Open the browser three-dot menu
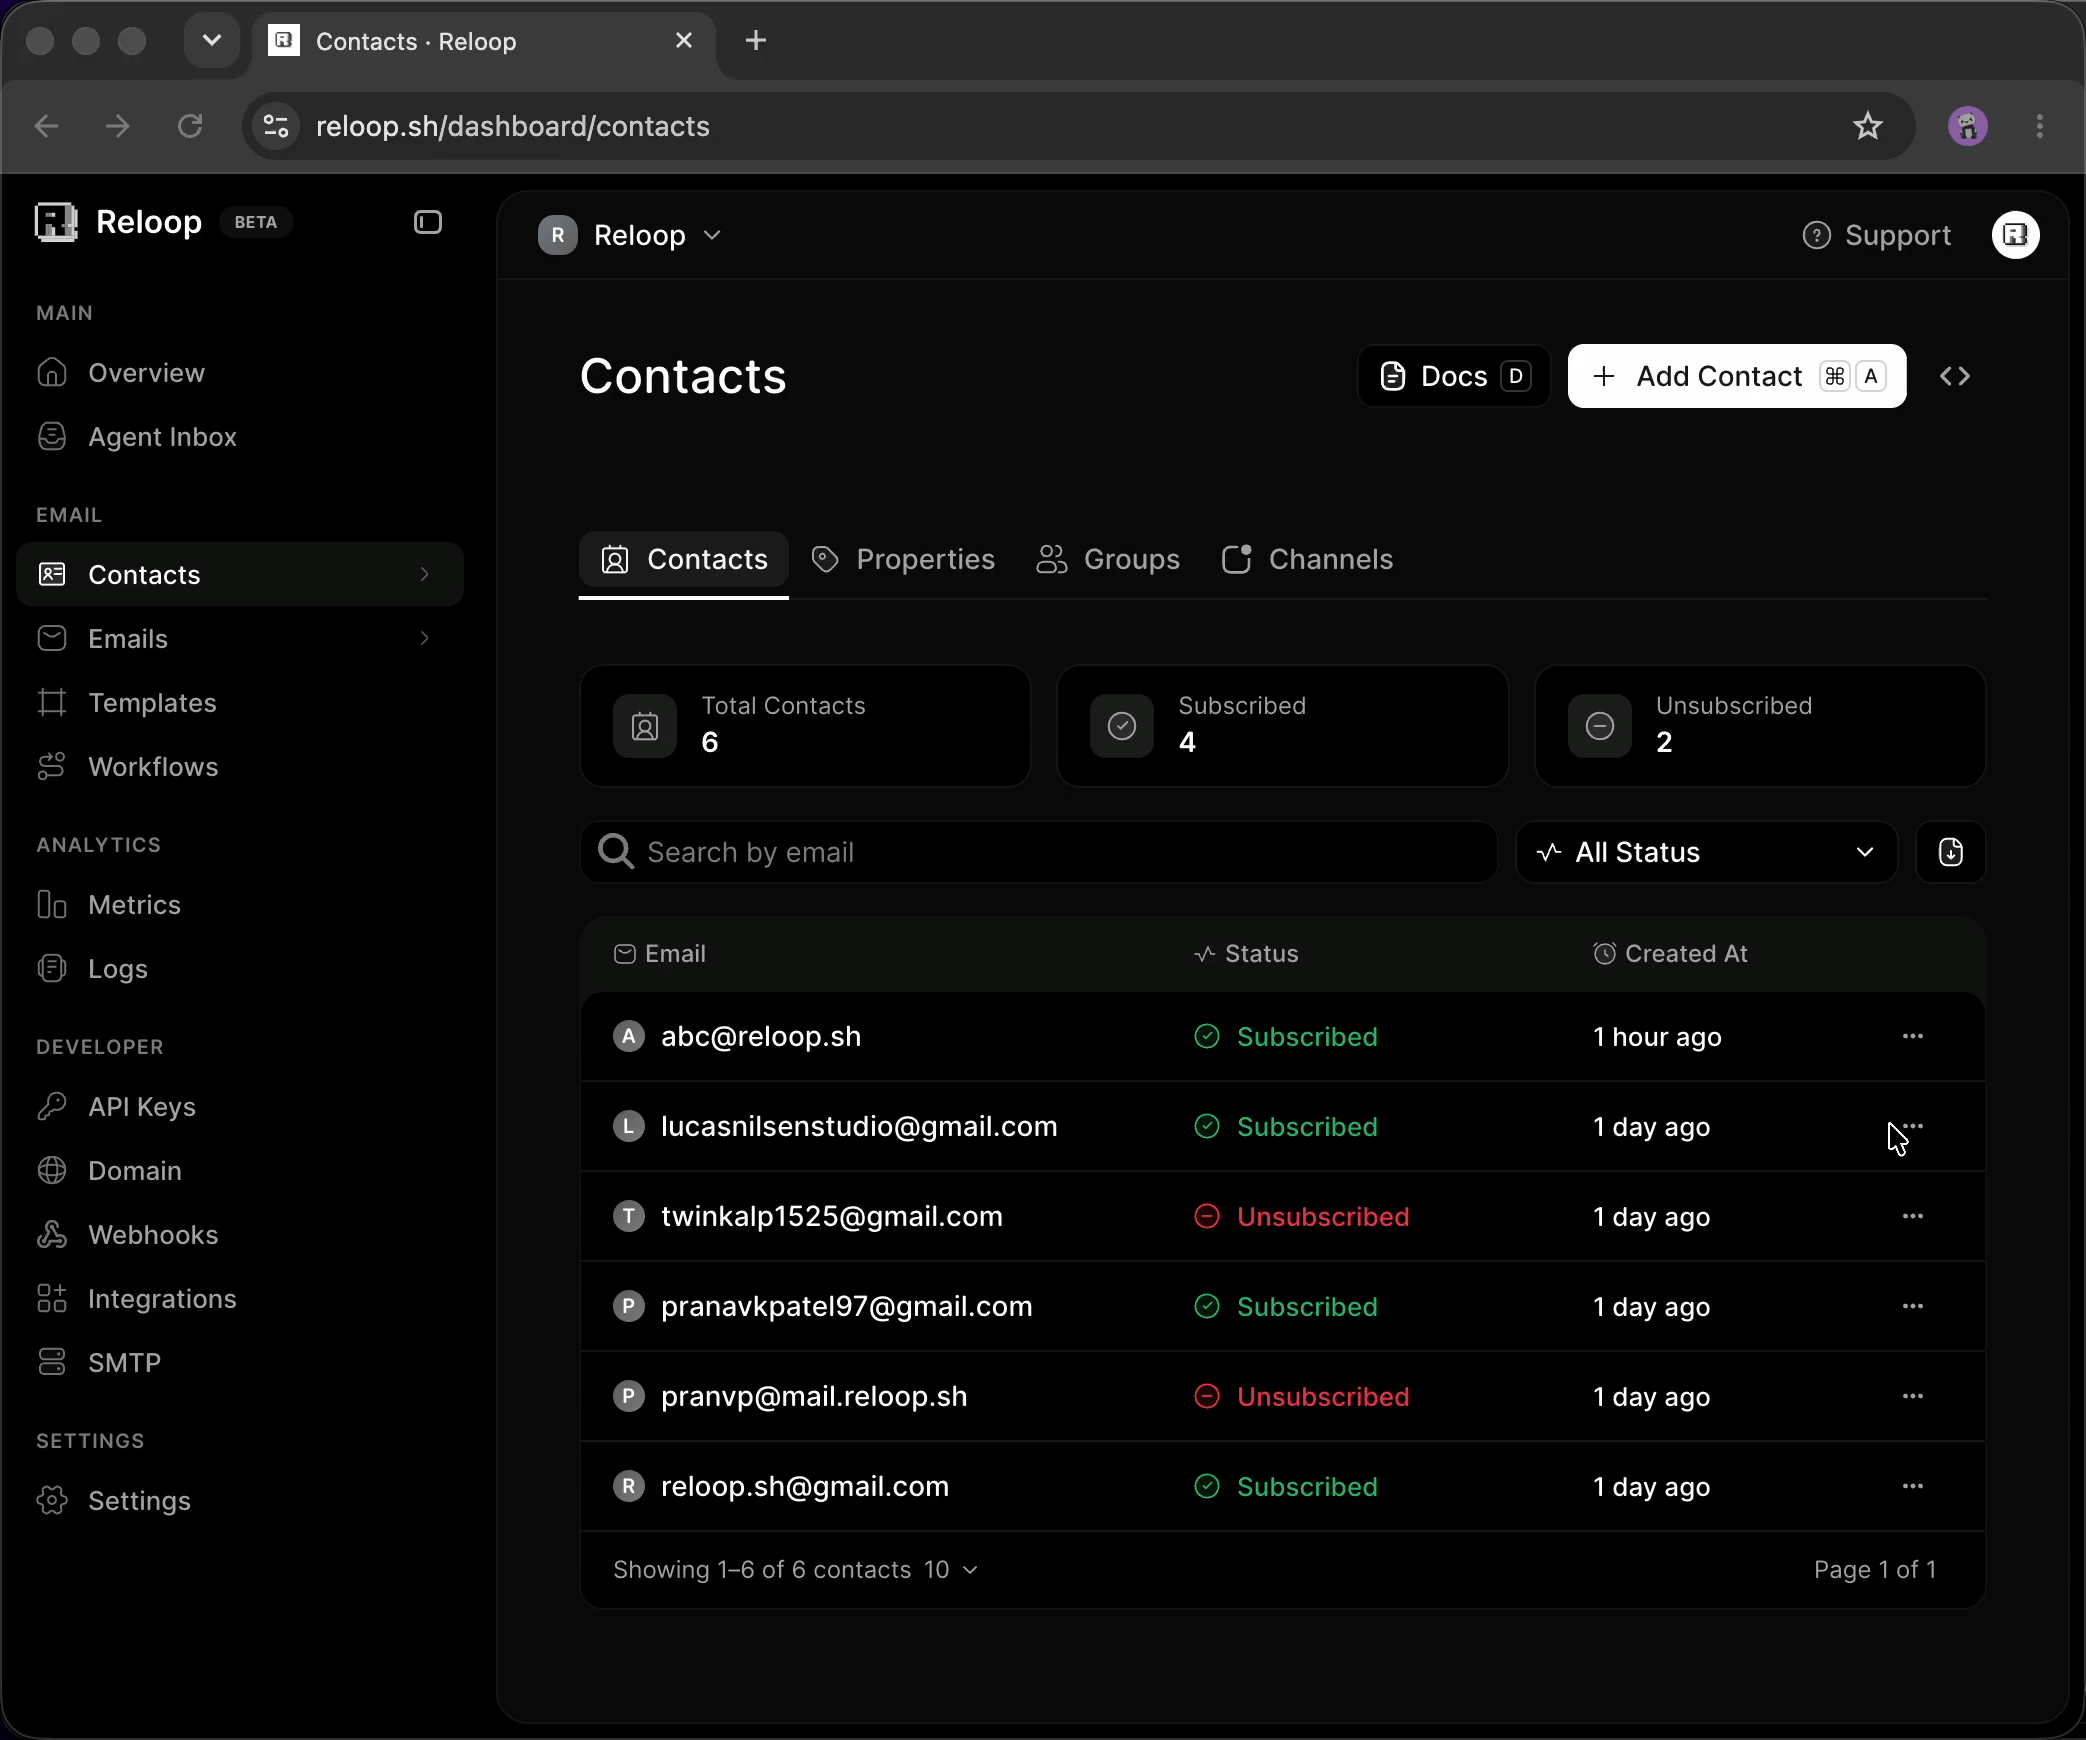 [2039, 126]
